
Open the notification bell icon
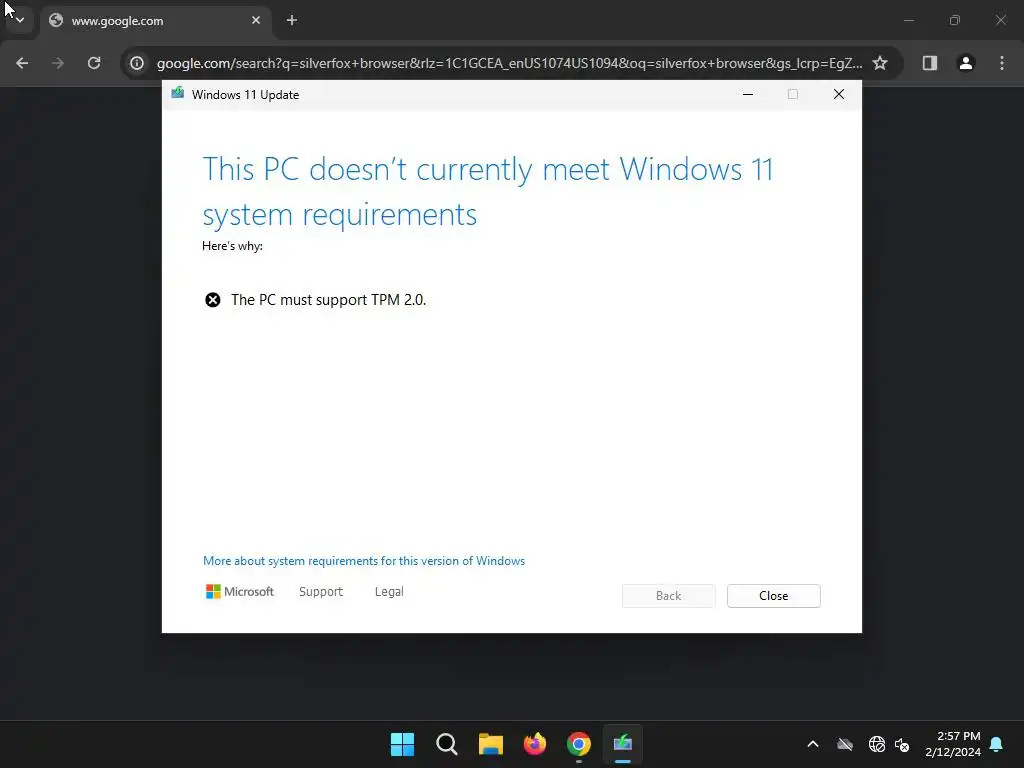[x=997, y=744]
